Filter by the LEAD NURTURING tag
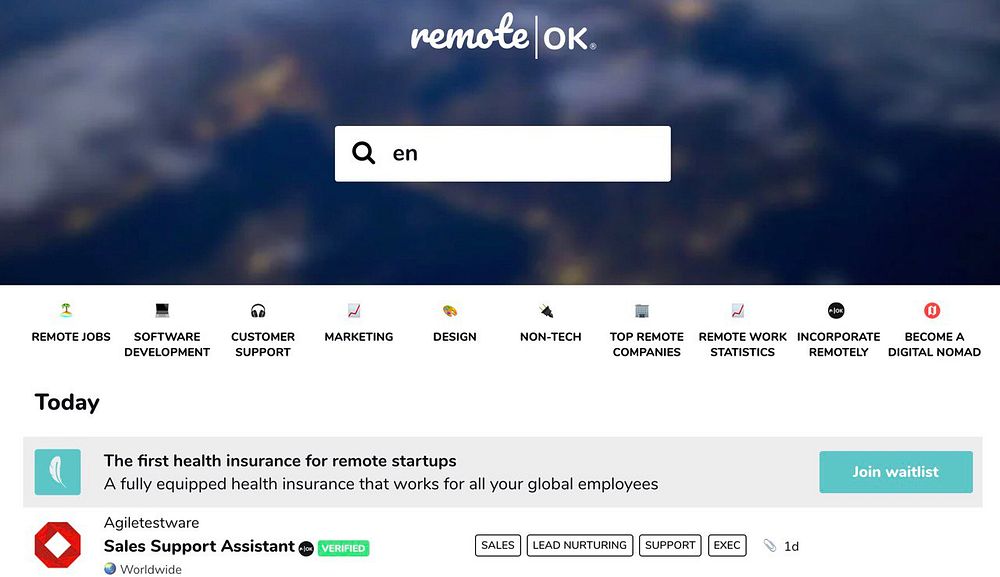1000x577 pixels. pos(580,545)
